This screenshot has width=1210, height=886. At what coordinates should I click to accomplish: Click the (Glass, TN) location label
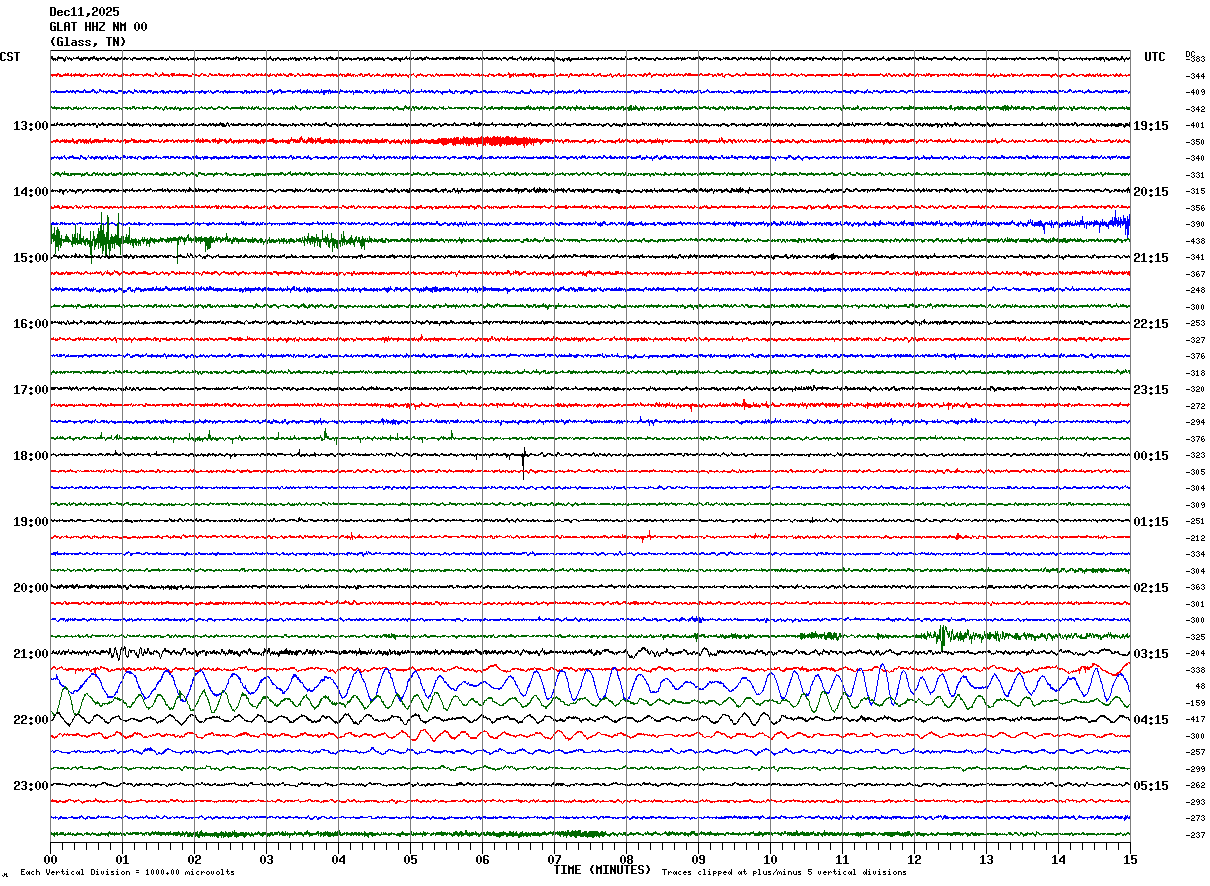coord(88,42)
